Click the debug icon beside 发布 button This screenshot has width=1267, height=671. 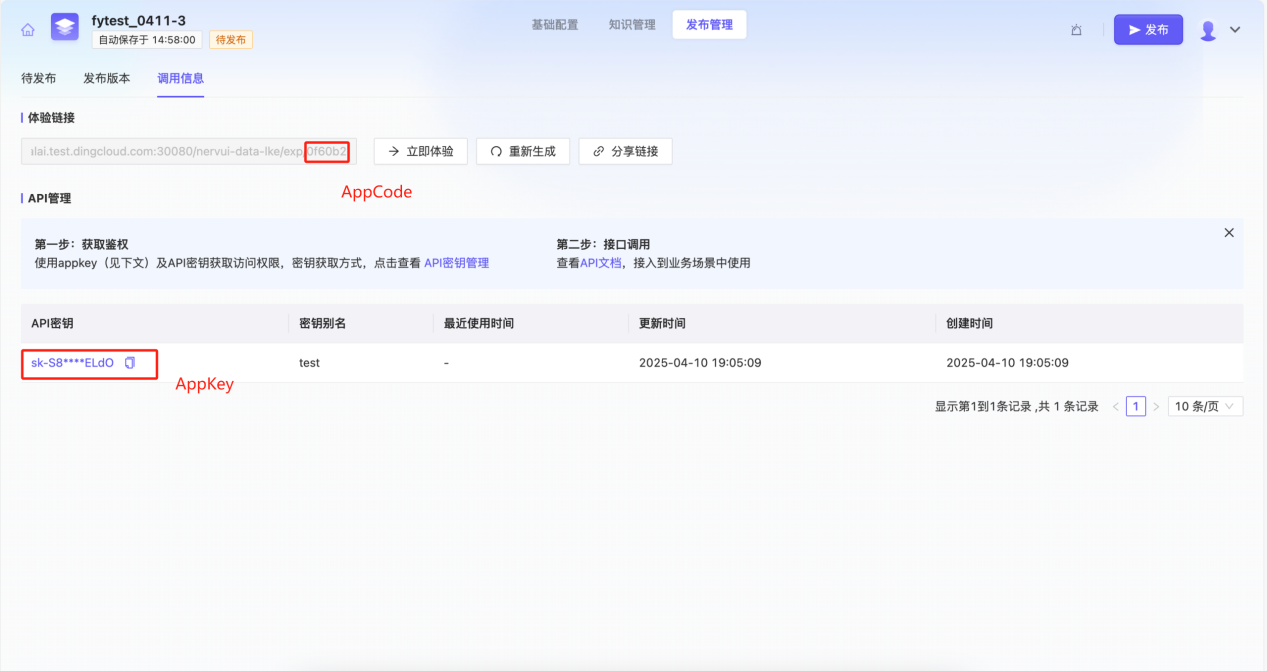(x=1076, y=30)
